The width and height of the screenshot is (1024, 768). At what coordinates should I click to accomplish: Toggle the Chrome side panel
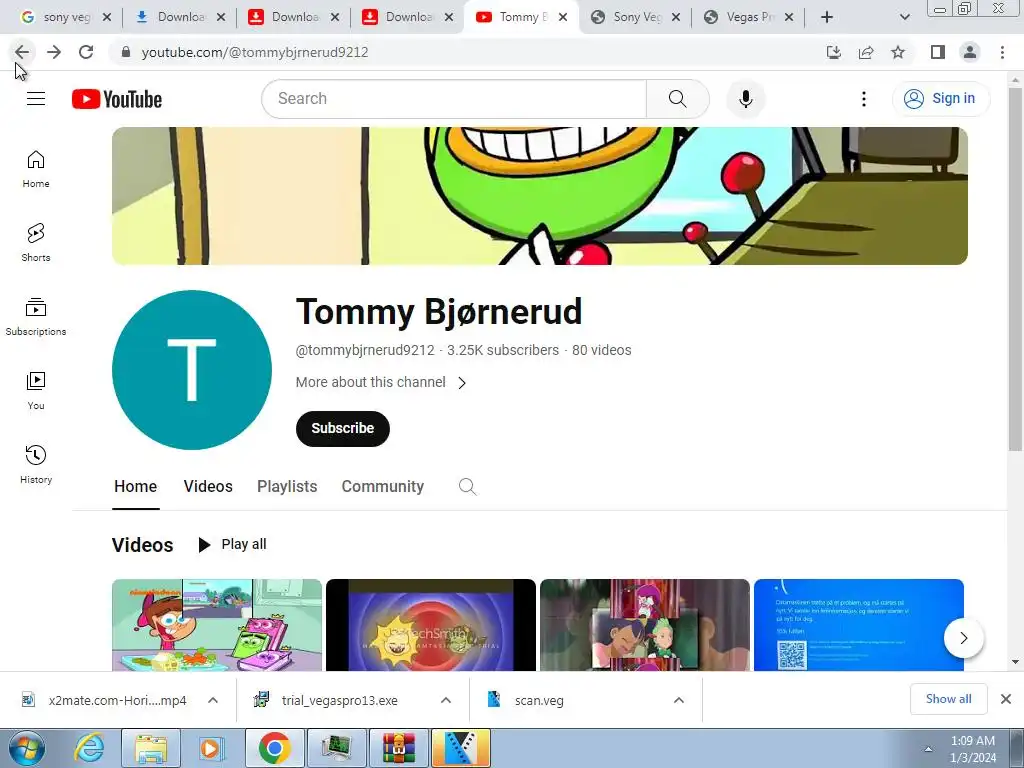(x=938, y=52)
